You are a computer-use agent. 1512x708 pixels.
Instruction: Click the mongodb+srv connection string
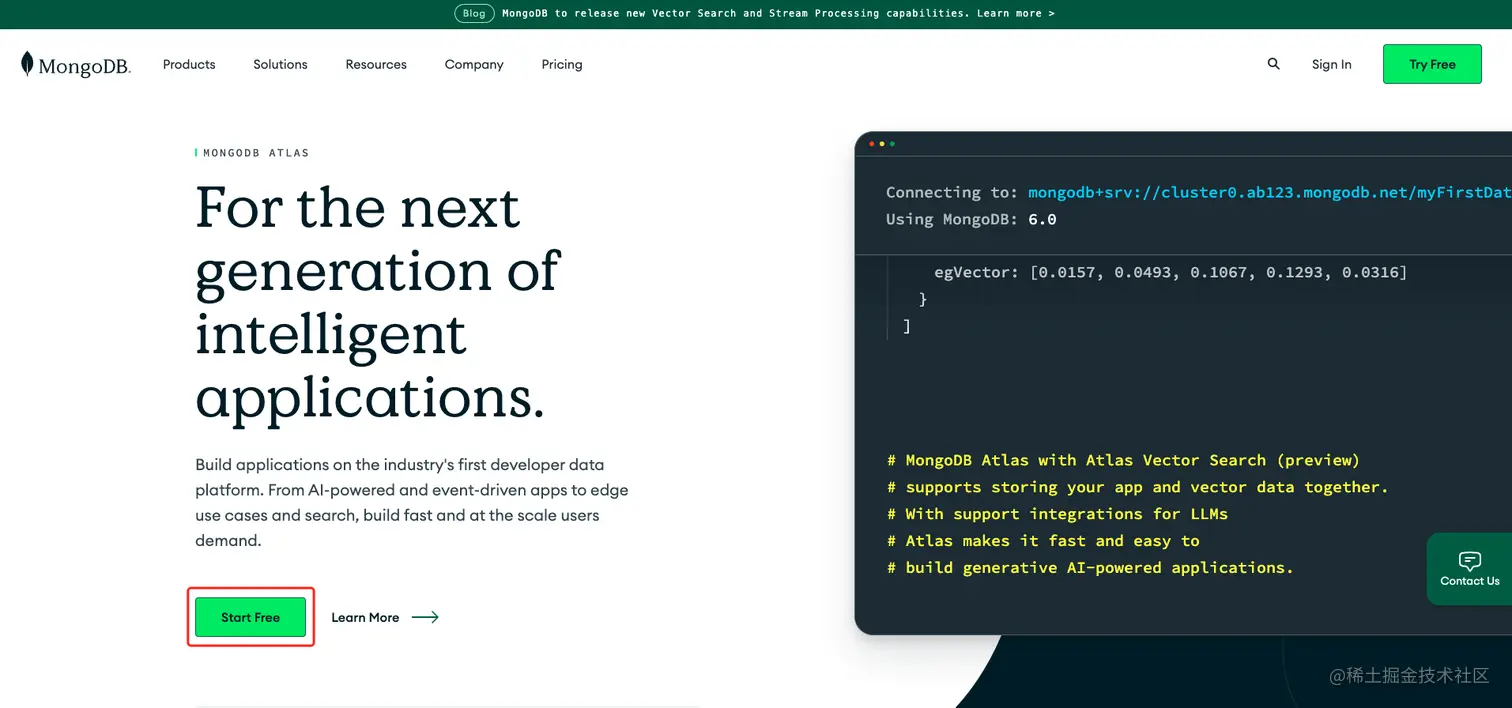(x=1270, y=192)
